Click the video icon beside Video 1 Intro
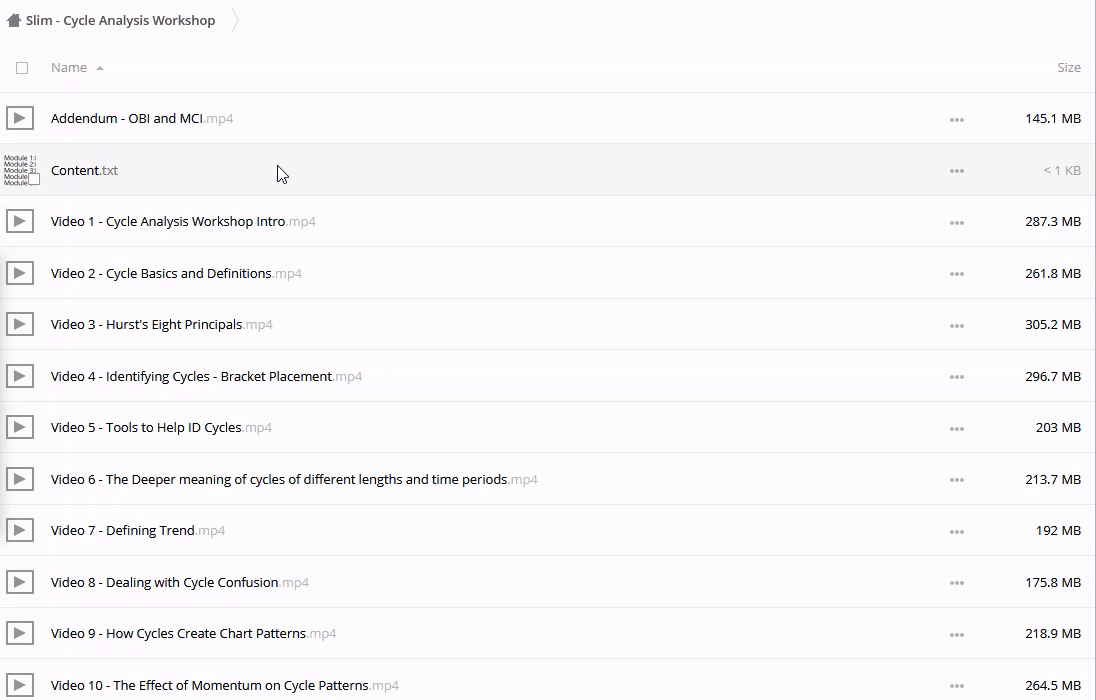This screenshot has height=700, width=1096. (x=20, y=221)
